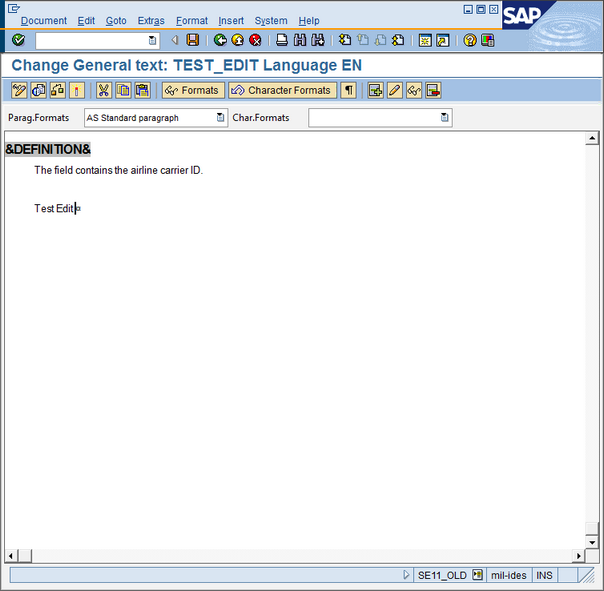Click the SE11_OLD status bar entry
604x591 pixels.
[442, 575]
